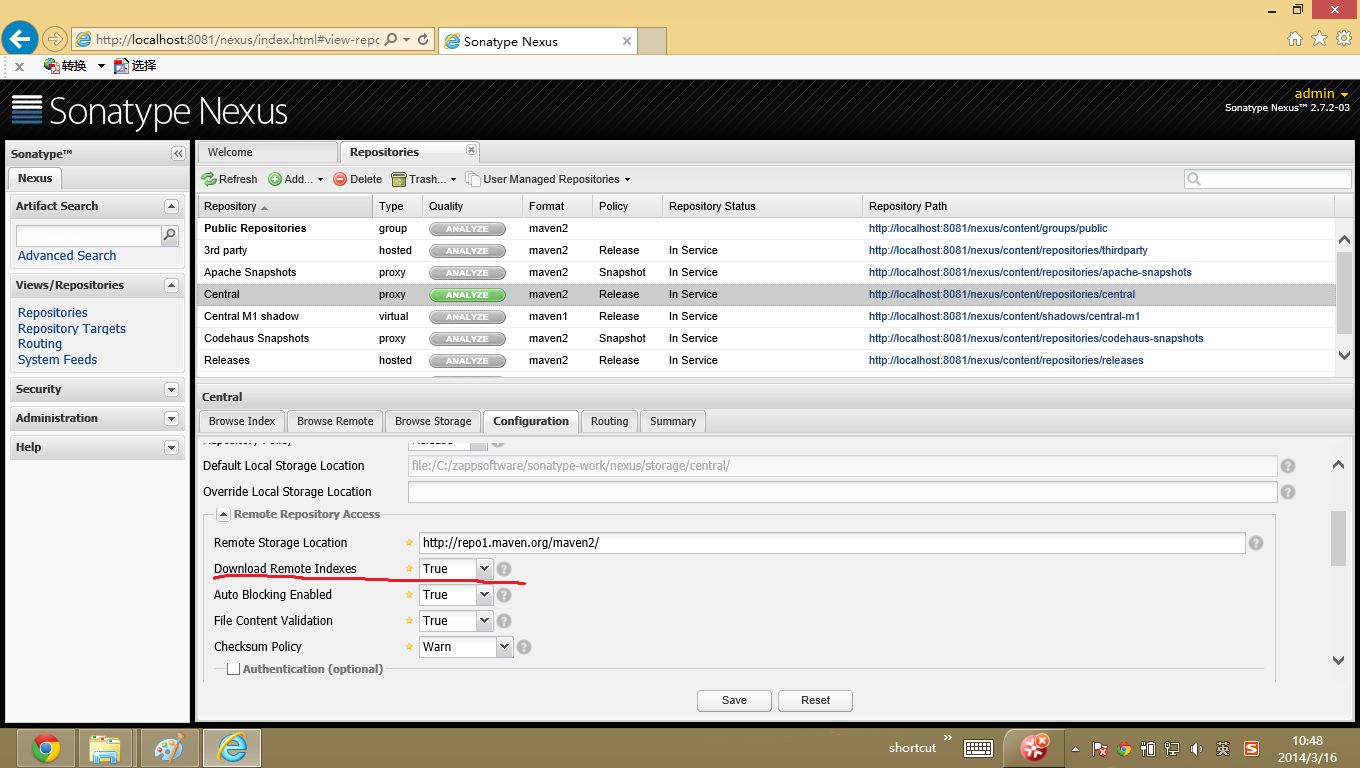
Task: Sort by the Repository column header
Action: click(285, 206)
